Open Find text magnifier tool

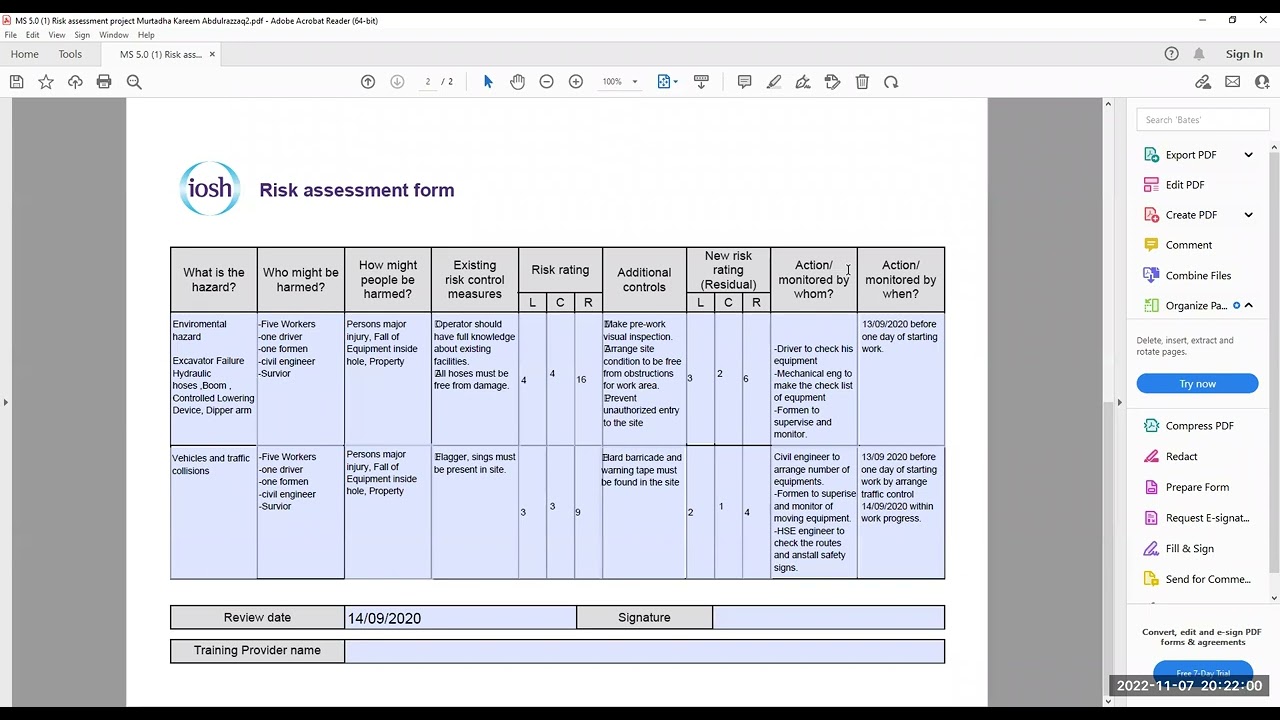[x=134, y=82]
